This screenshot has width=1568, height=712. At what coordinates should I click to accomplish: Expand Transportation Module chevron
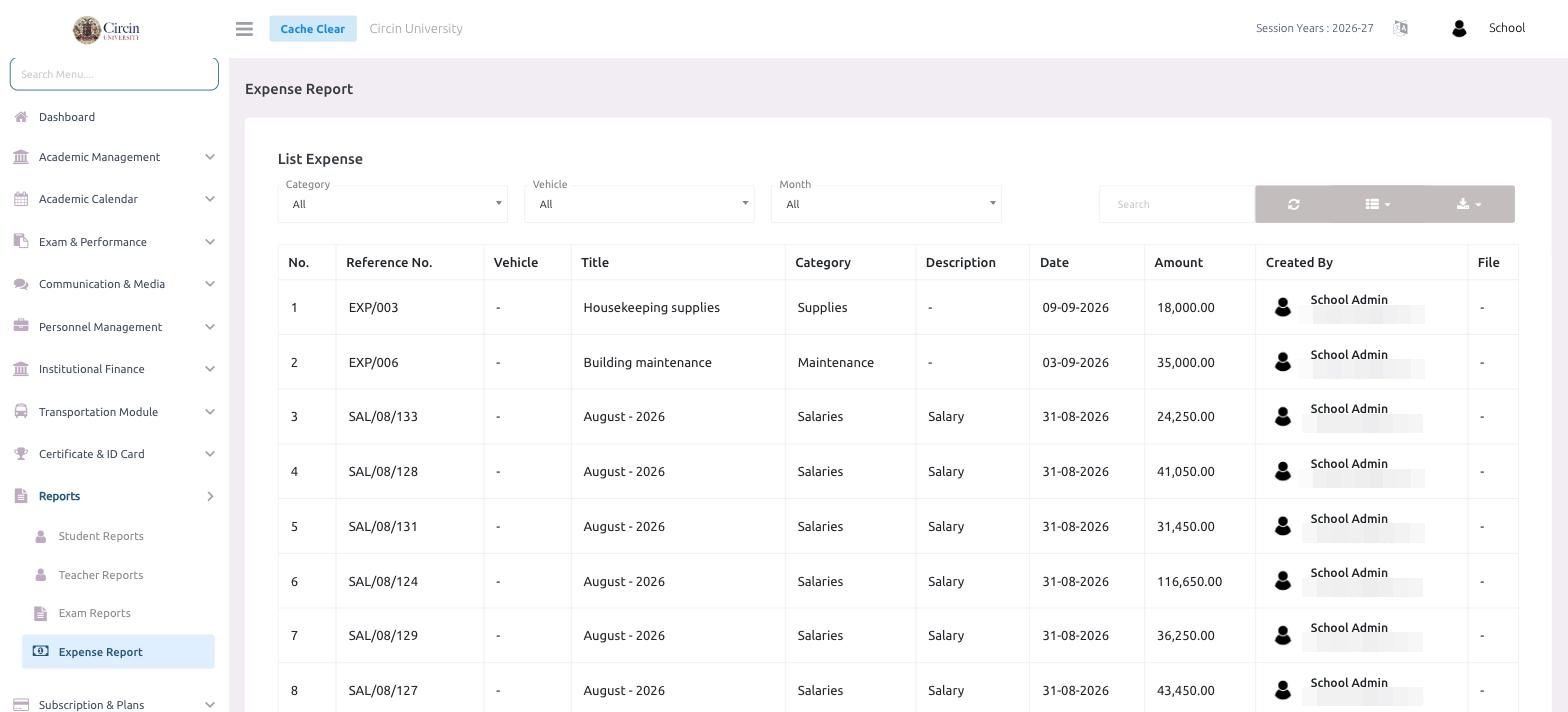pos(210,412)
